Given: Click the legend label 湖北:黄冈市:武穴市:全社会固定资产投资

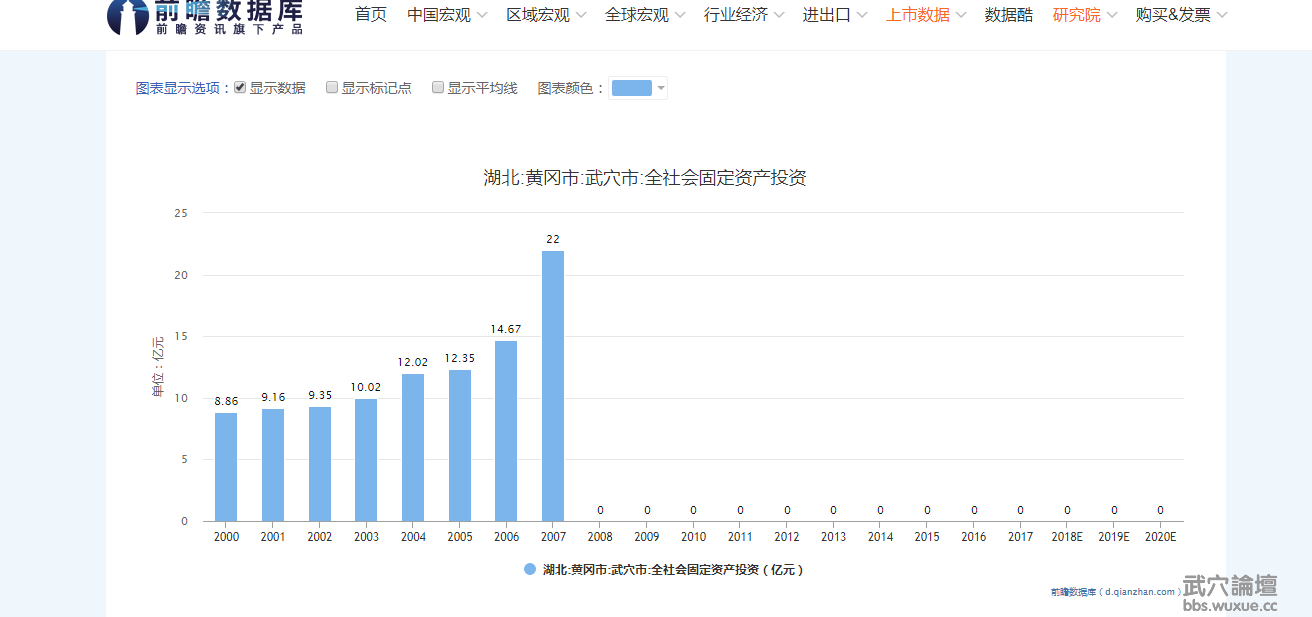Looking at the screenshot, I should (x=673, y=570).
